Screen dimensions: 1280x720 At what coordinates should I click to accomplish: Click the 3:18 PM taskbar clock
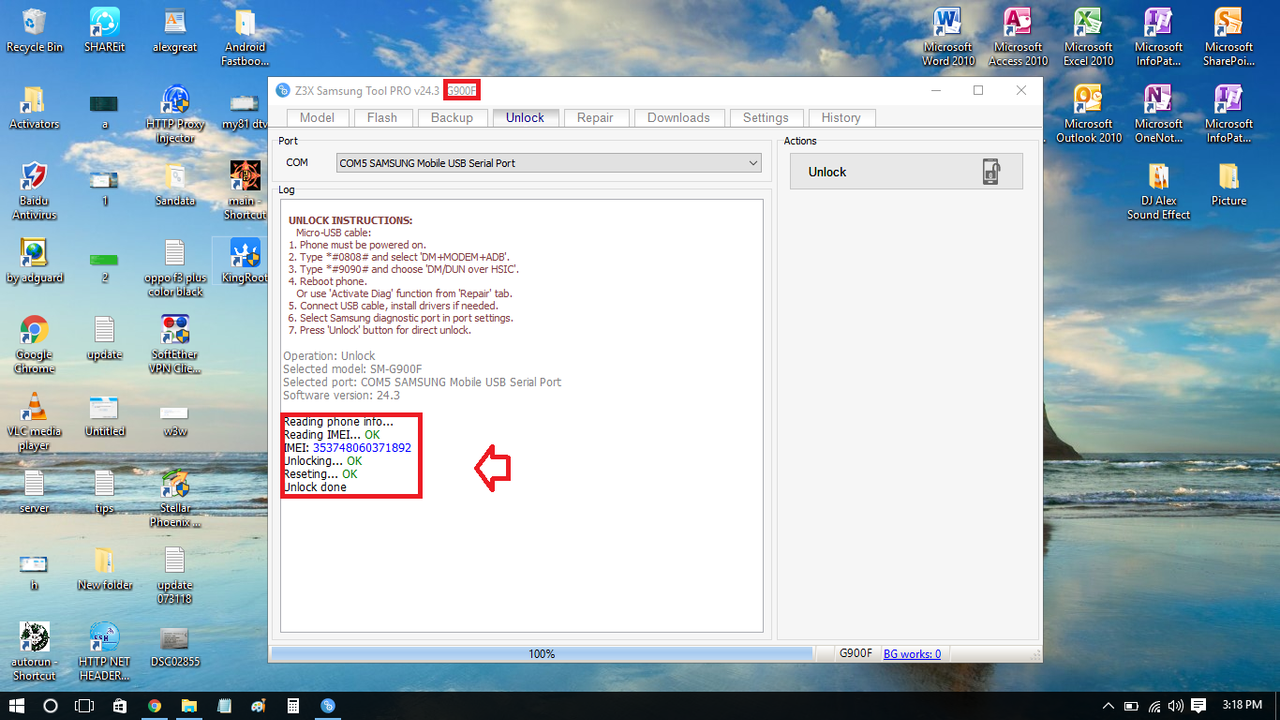(1244, 706)
